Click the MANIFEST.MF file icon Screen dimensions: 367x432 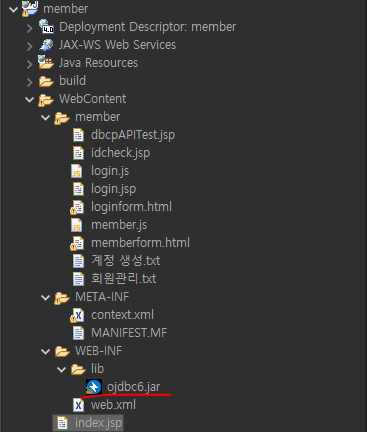coord(78,333)
